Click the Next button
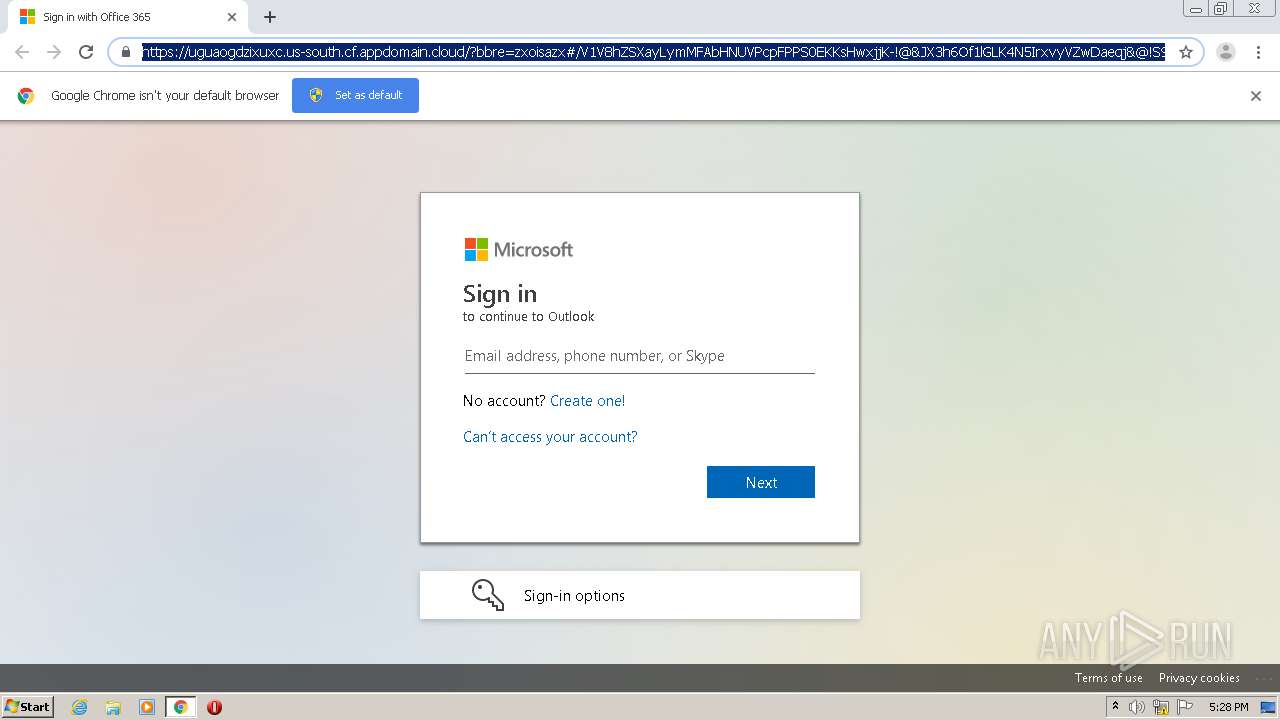1280x720 pixels. (x=761, y=482)
